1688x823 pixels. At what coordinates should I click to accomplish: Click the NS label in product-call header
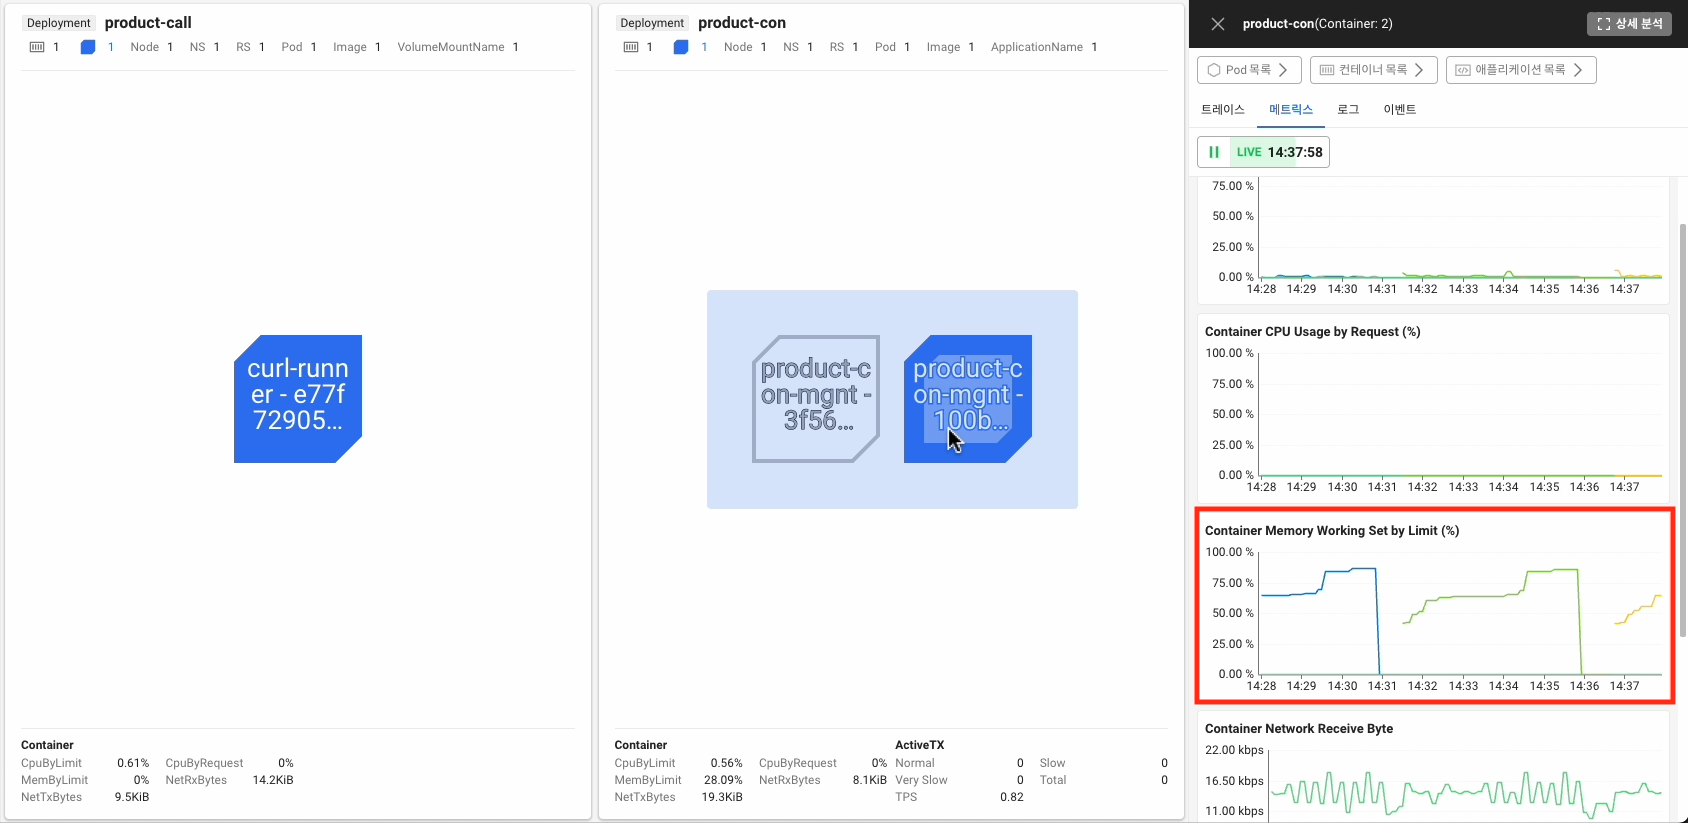coord(198,47)
